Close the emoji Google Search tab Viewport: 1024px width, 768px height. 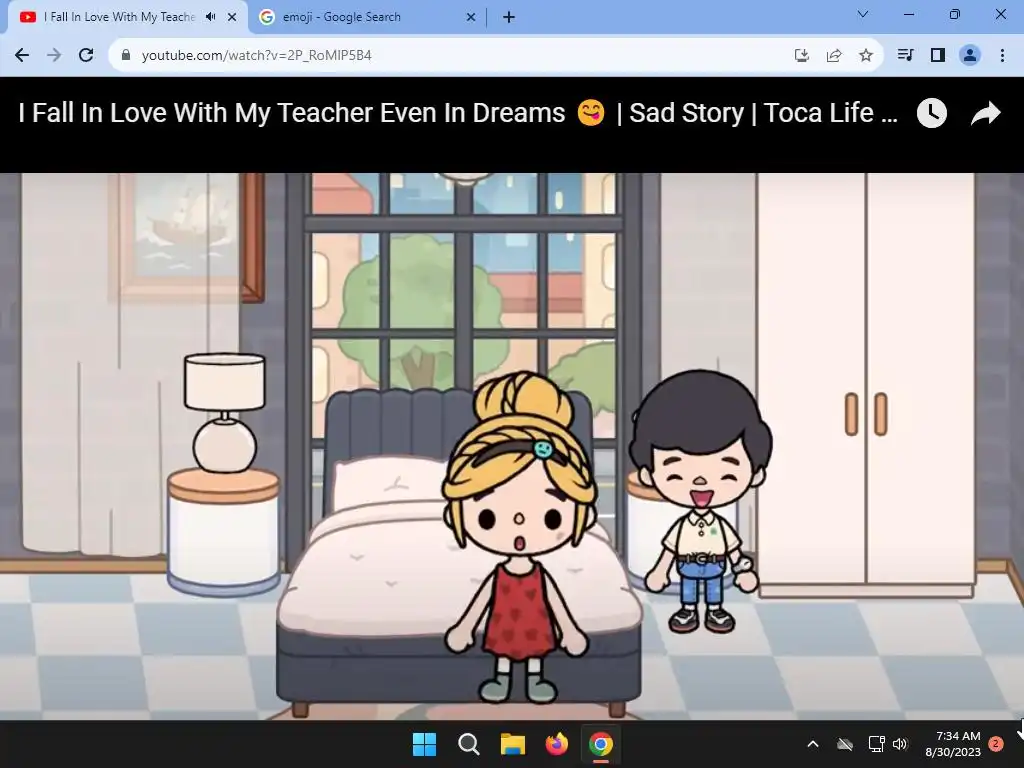pyautogui.click(x=471, y=17)
